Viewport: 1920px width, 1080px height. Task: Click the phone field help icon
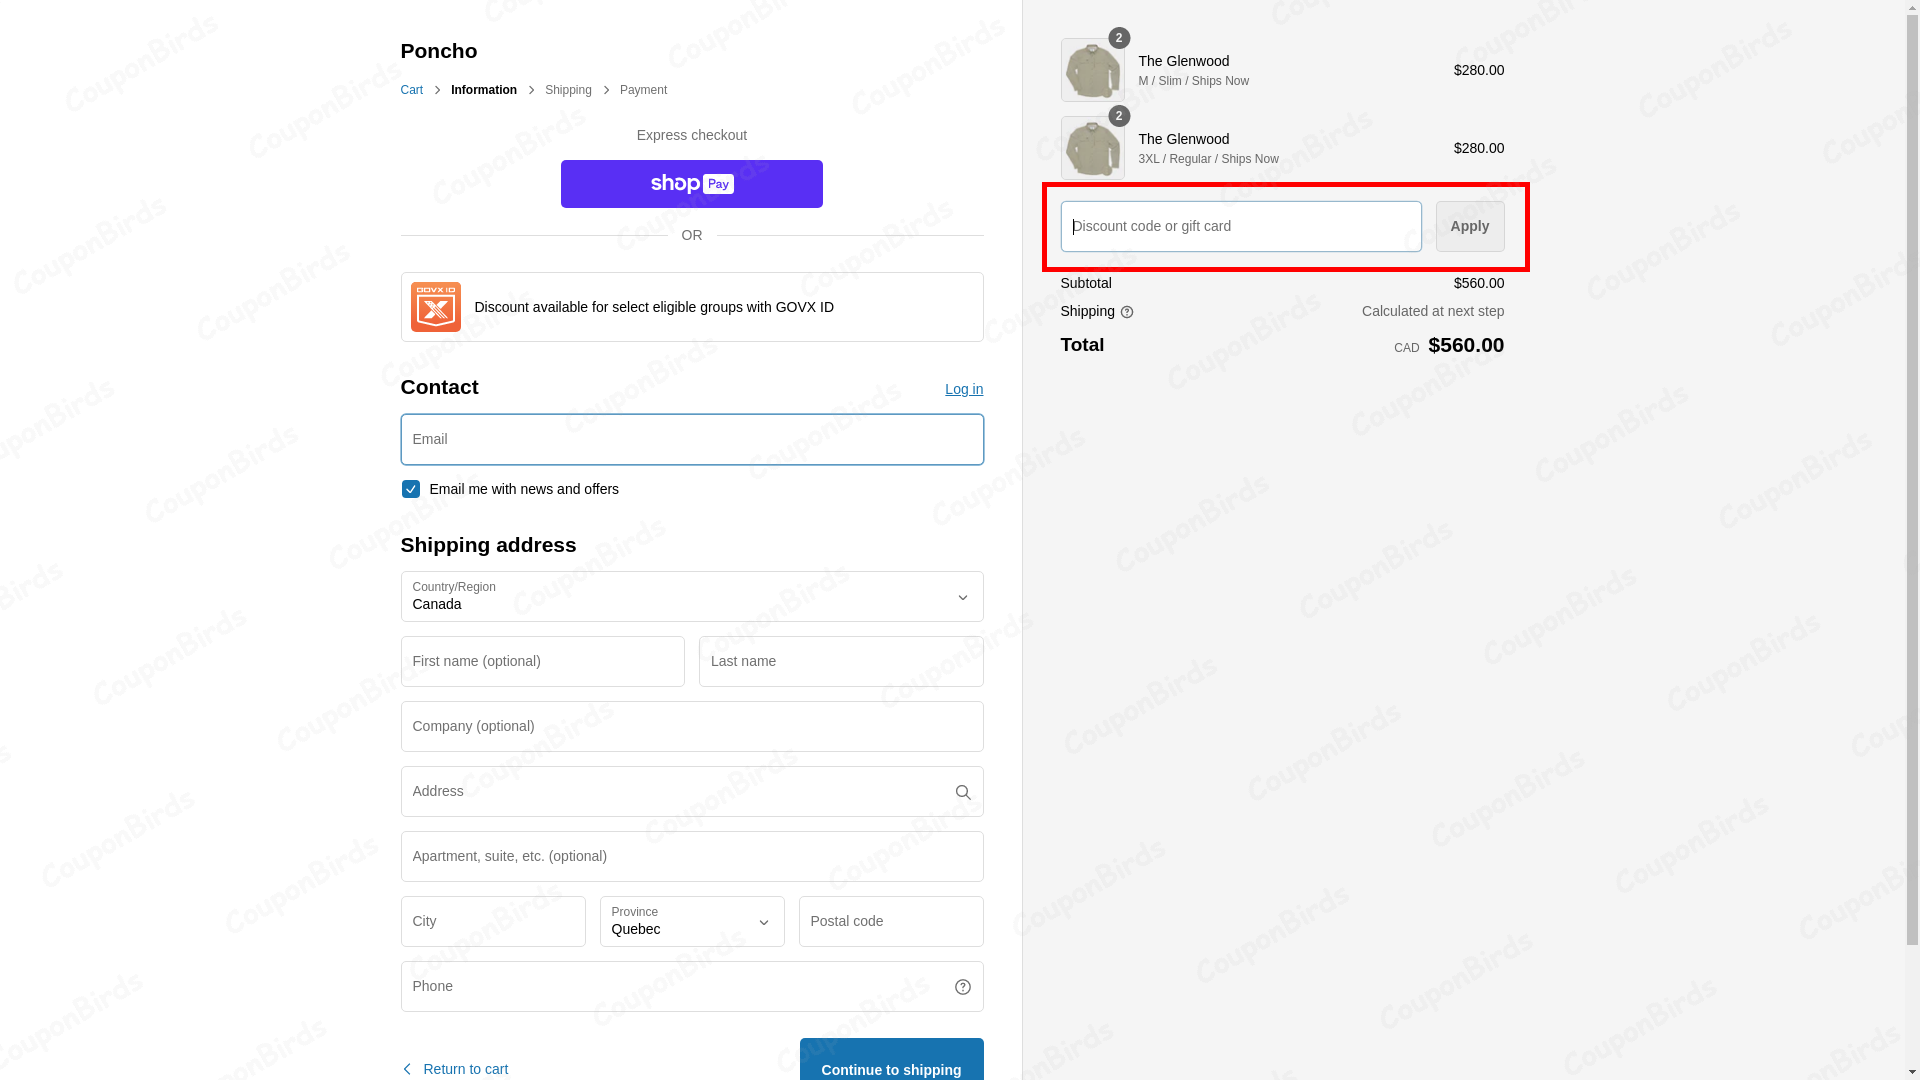(963, 987)
